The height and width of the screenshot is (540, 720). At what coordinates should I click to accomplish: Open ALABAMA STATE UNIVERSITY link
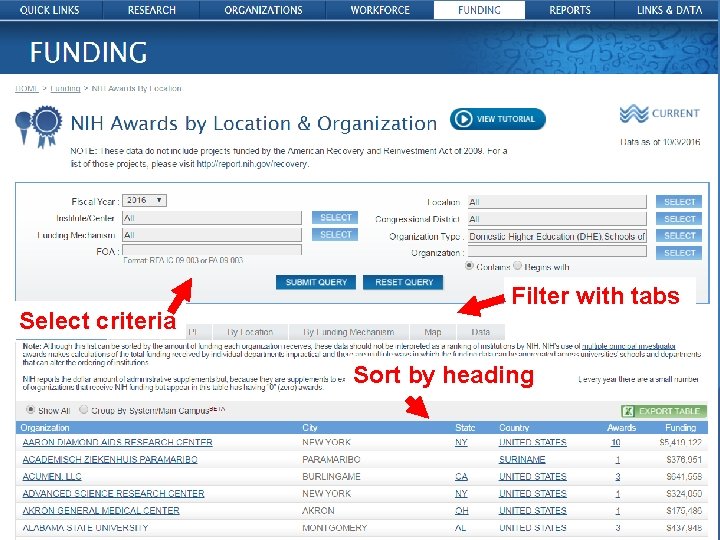[85, 527]
